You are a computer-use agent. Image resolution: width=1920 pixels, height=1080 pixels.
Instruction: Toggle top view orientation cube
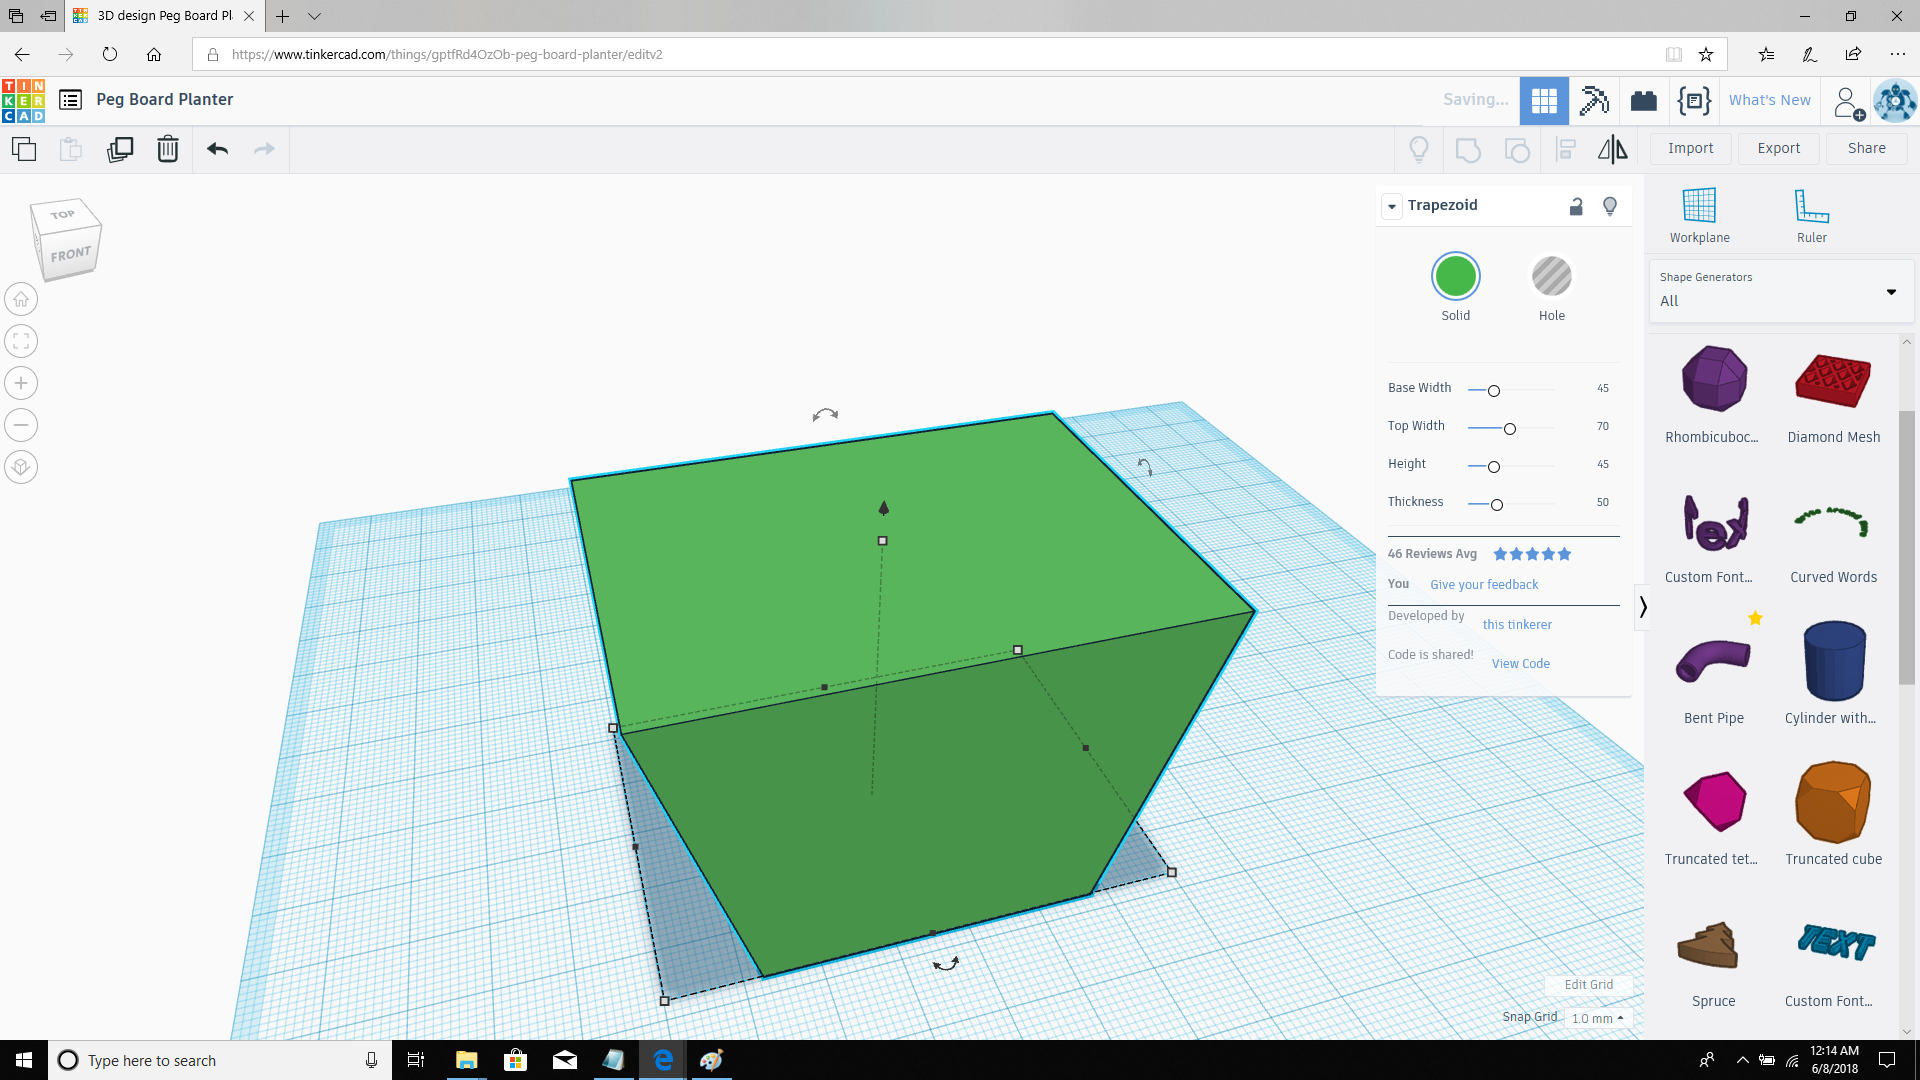(x=62, y=215)
